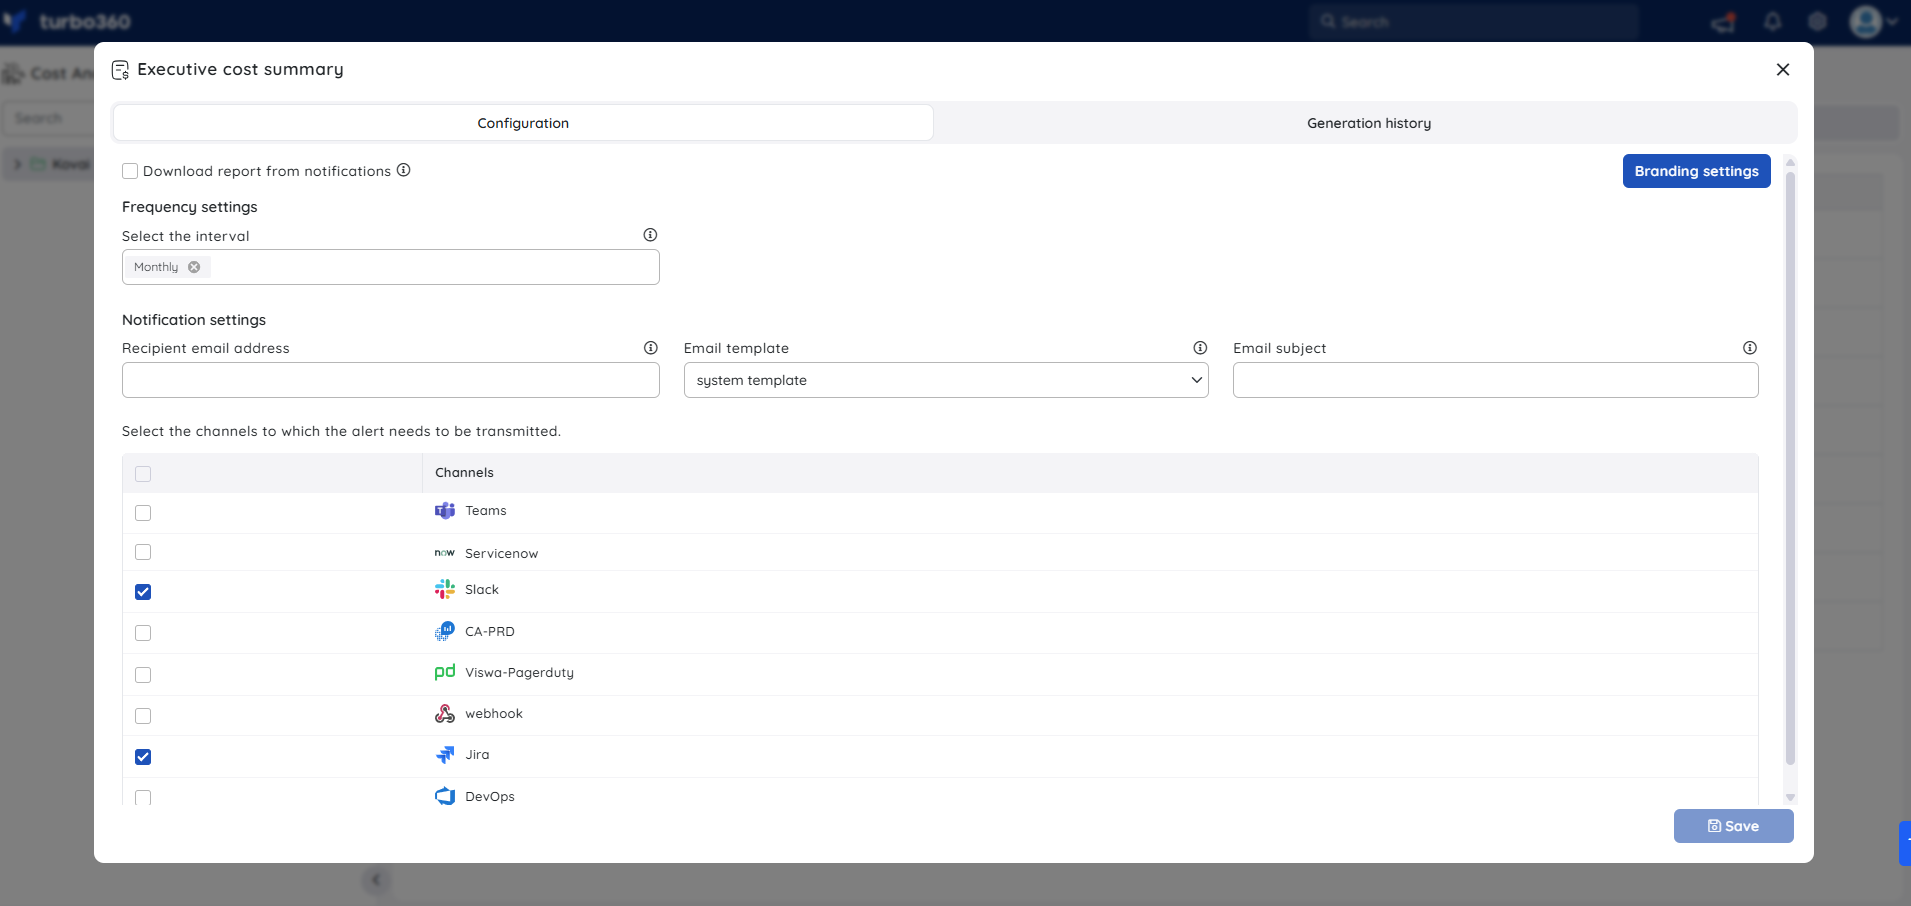This screenshot has width=1911, height=906.
Task: Open settings gear in top bar
Action: click(x=1818, y=22)
